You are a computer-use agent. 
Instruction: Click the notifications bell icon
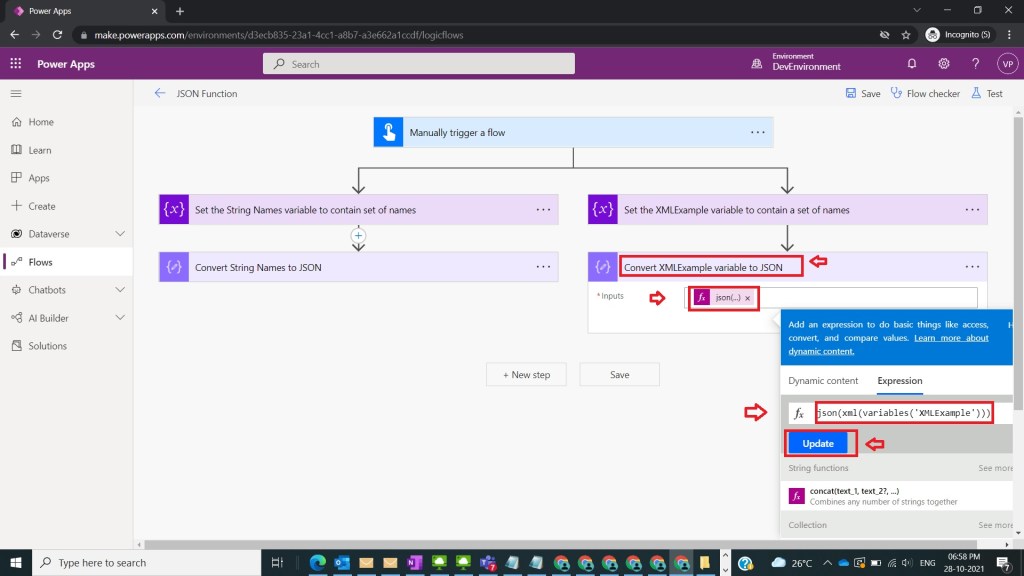912,64
